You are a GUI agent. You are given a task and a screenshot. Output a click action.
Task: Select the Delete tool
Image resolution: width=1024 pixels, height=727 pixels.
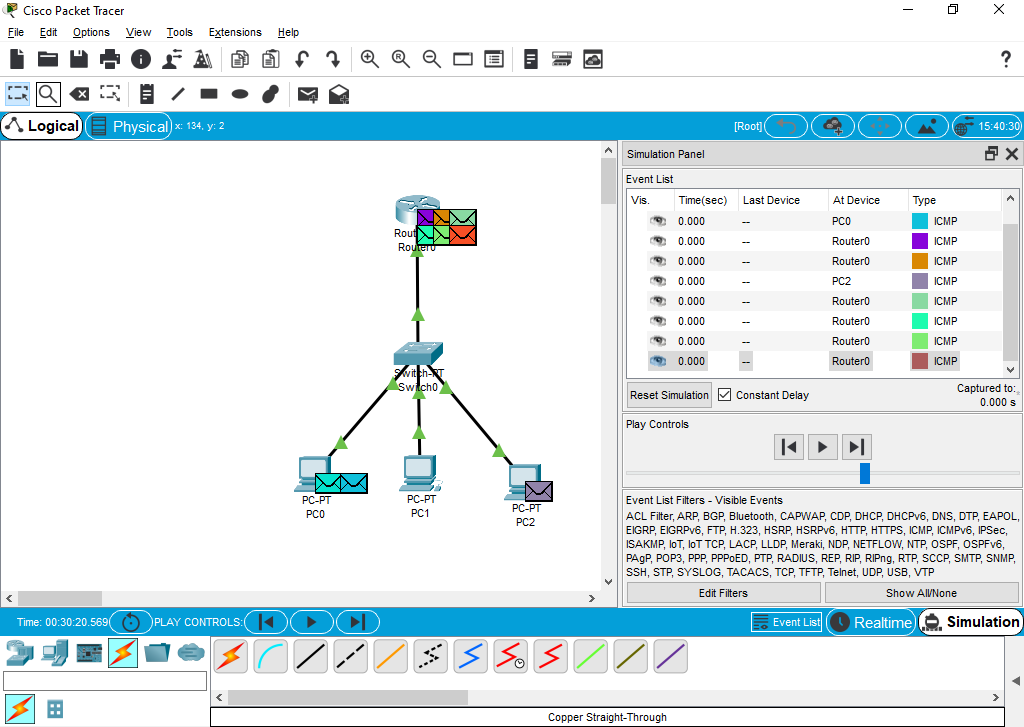point(79,95)
